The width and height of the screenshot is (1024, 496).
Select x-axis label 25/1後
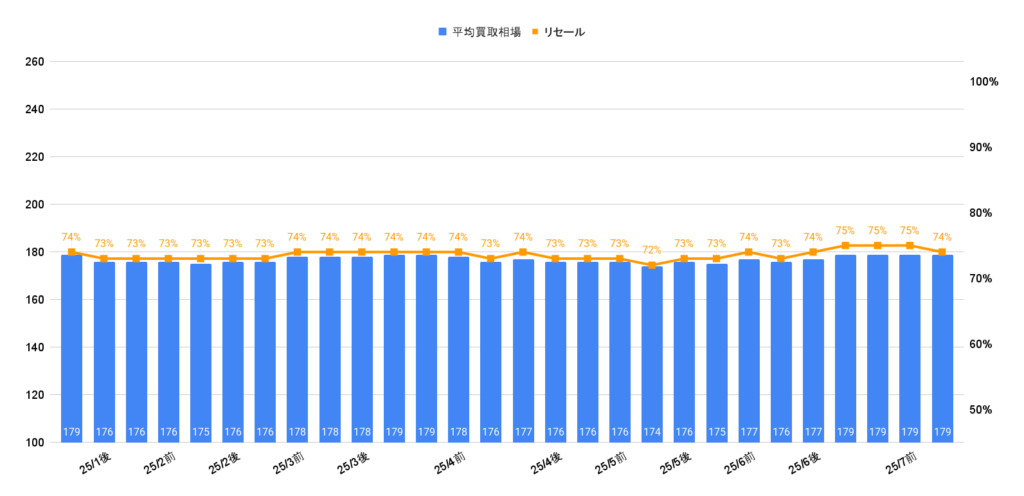[95, 465]
